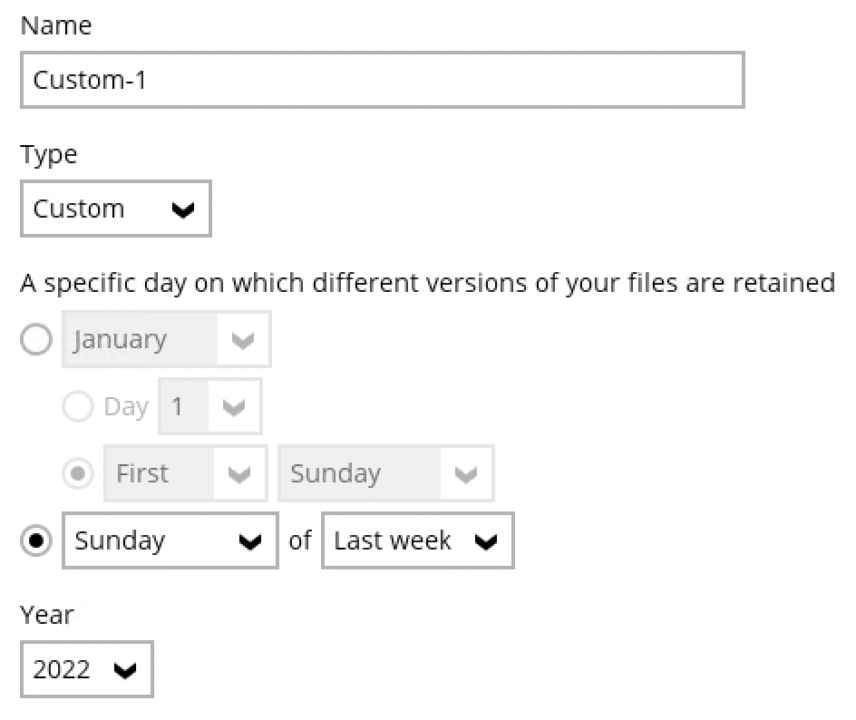856x720 pixels.
Task: Open the active Sunday dropdown before "of"
Action: click(x=170, y=541)
